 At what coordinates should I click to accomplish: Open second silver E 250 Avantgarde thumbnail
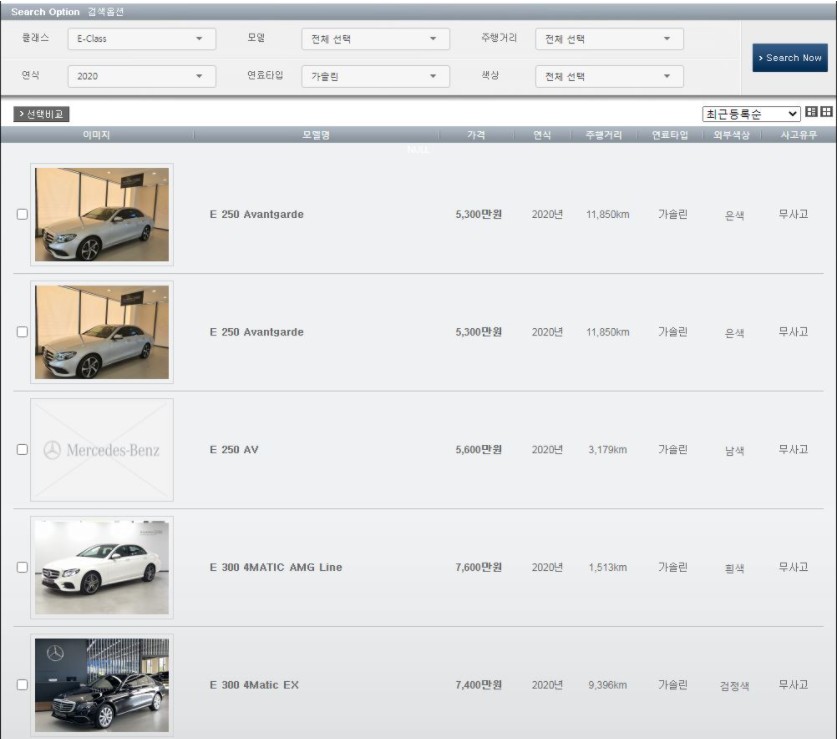pos(102,332)
